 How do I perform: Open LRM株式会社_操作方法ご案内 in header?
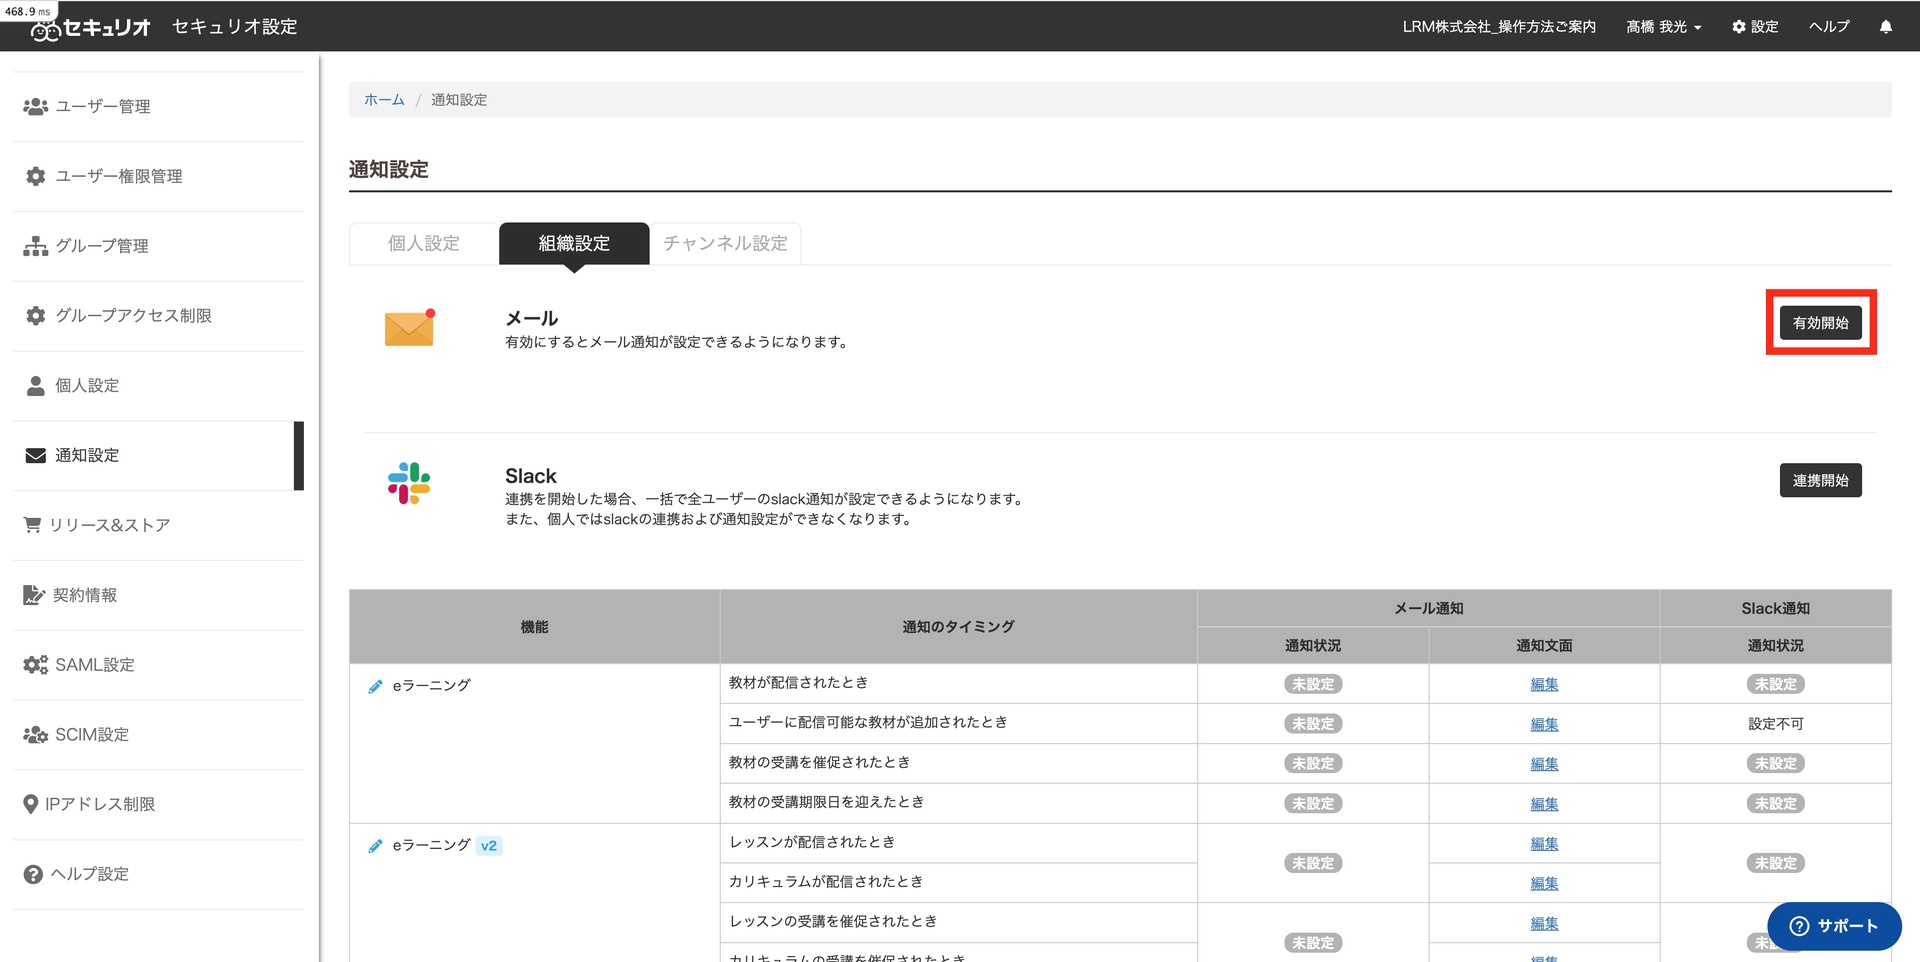1499,27
